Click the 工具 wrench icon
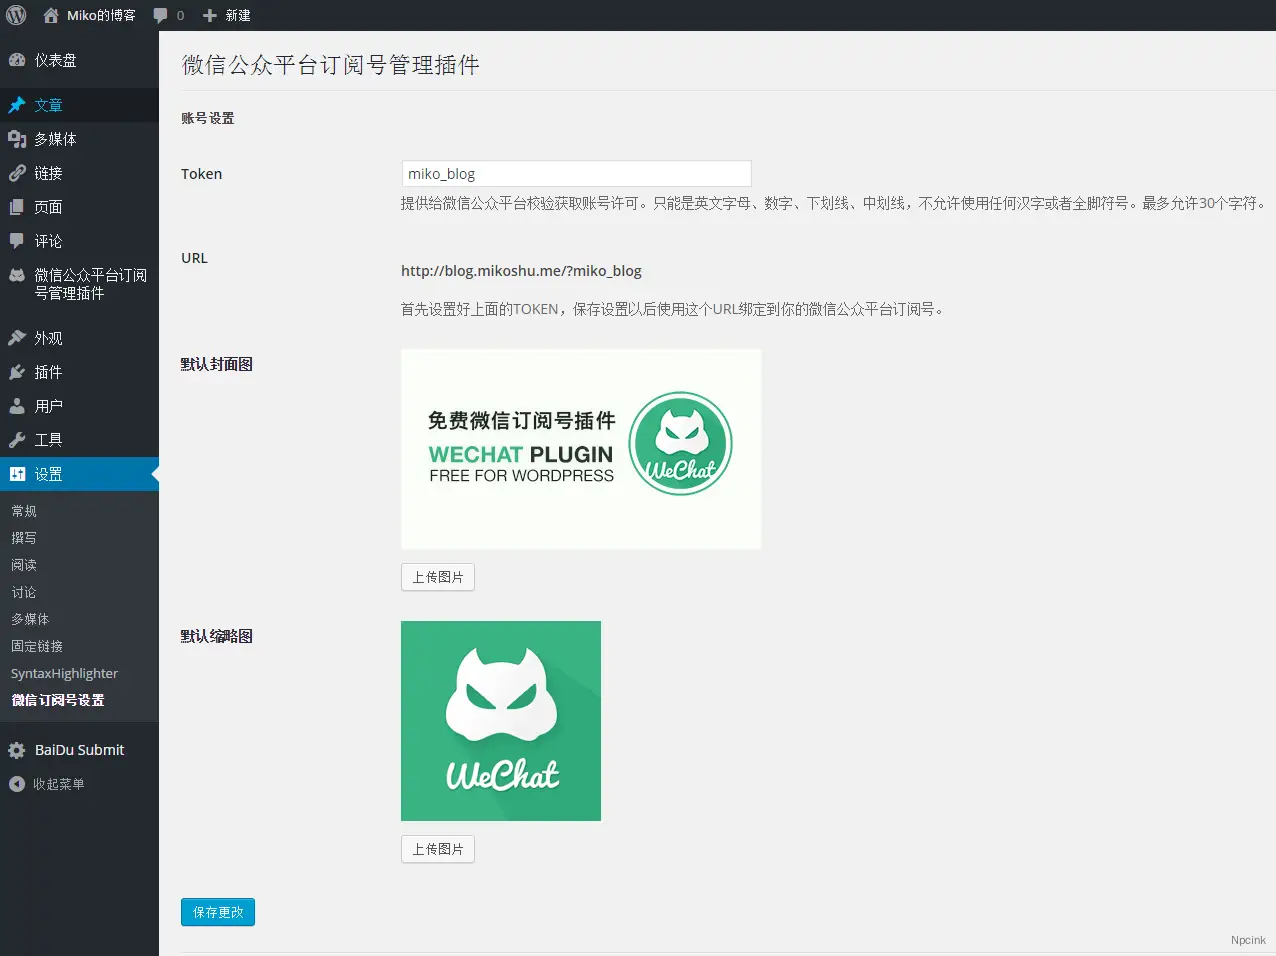Image resolution: width=1276 pixels, height=956 pixels. [17, 440]
